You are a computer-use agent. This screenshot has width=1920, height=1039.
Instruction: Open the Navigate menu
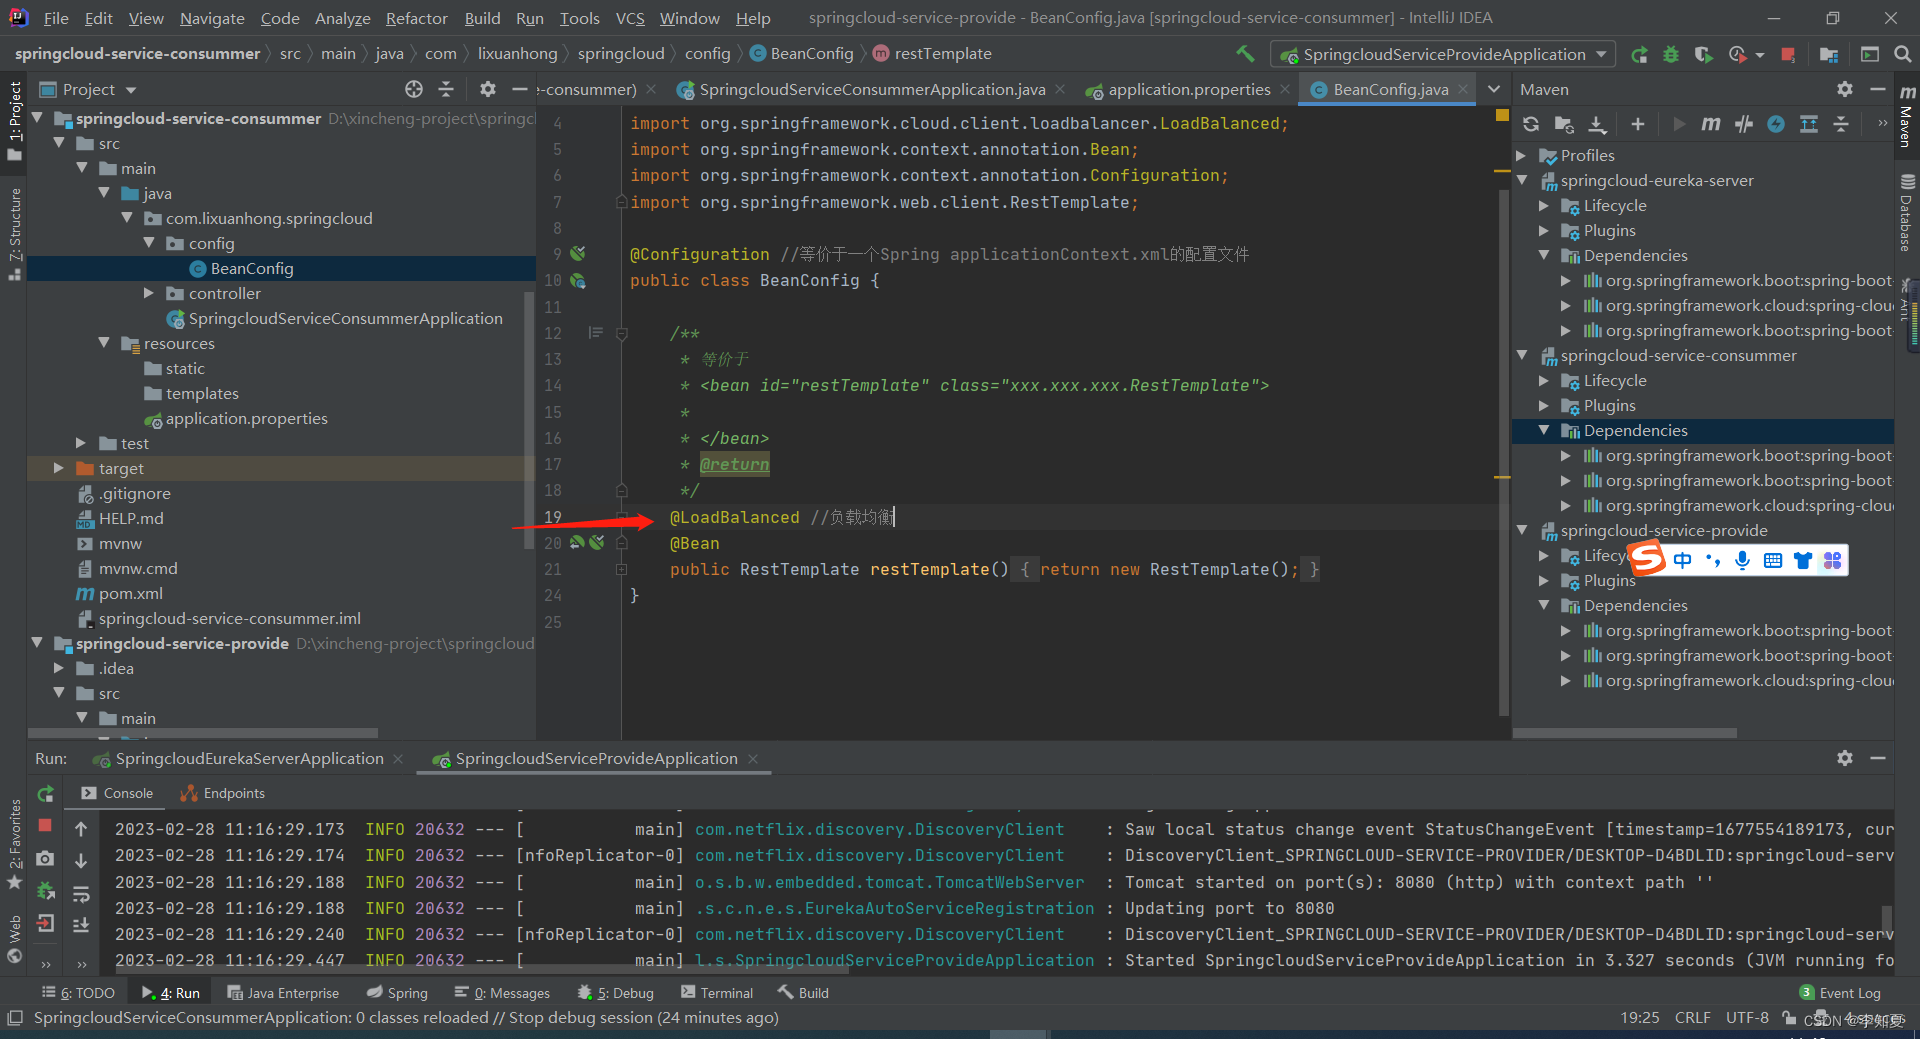212,18
